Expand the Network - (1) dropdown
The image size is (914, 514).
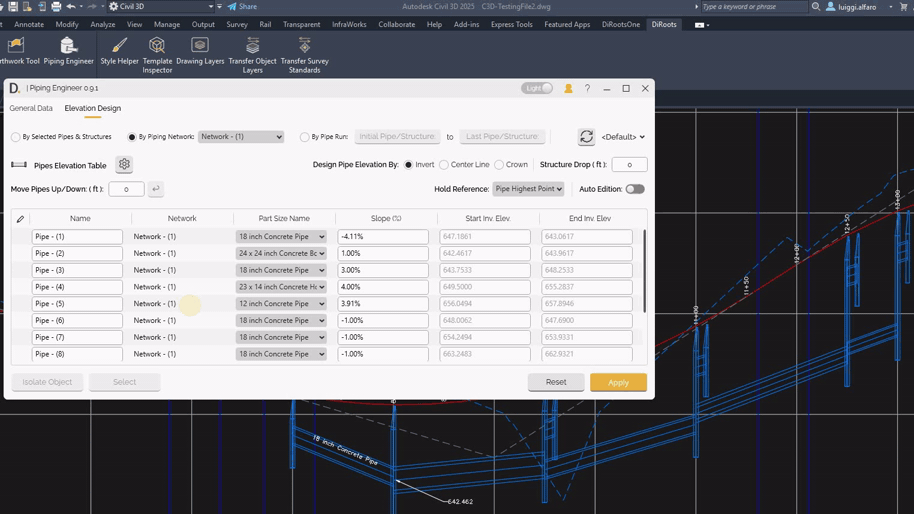coord(241,137)
